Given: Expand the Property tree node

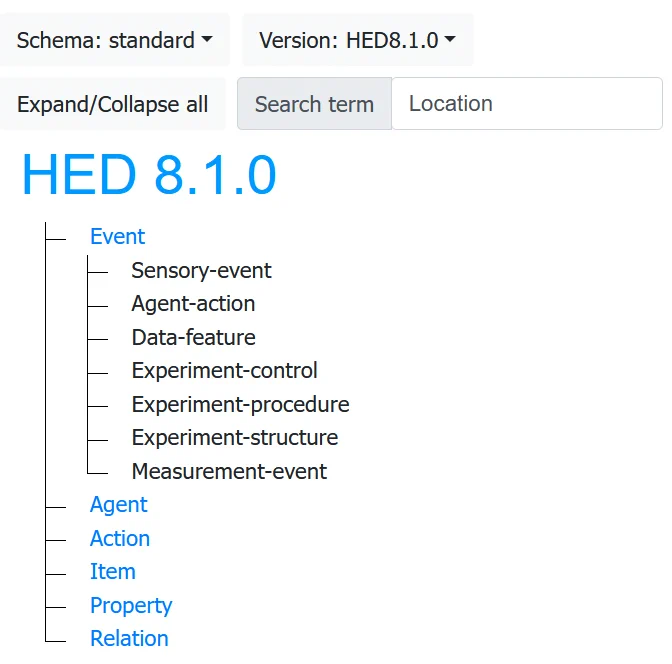Looking at the screenshot, I should [131, 605].
